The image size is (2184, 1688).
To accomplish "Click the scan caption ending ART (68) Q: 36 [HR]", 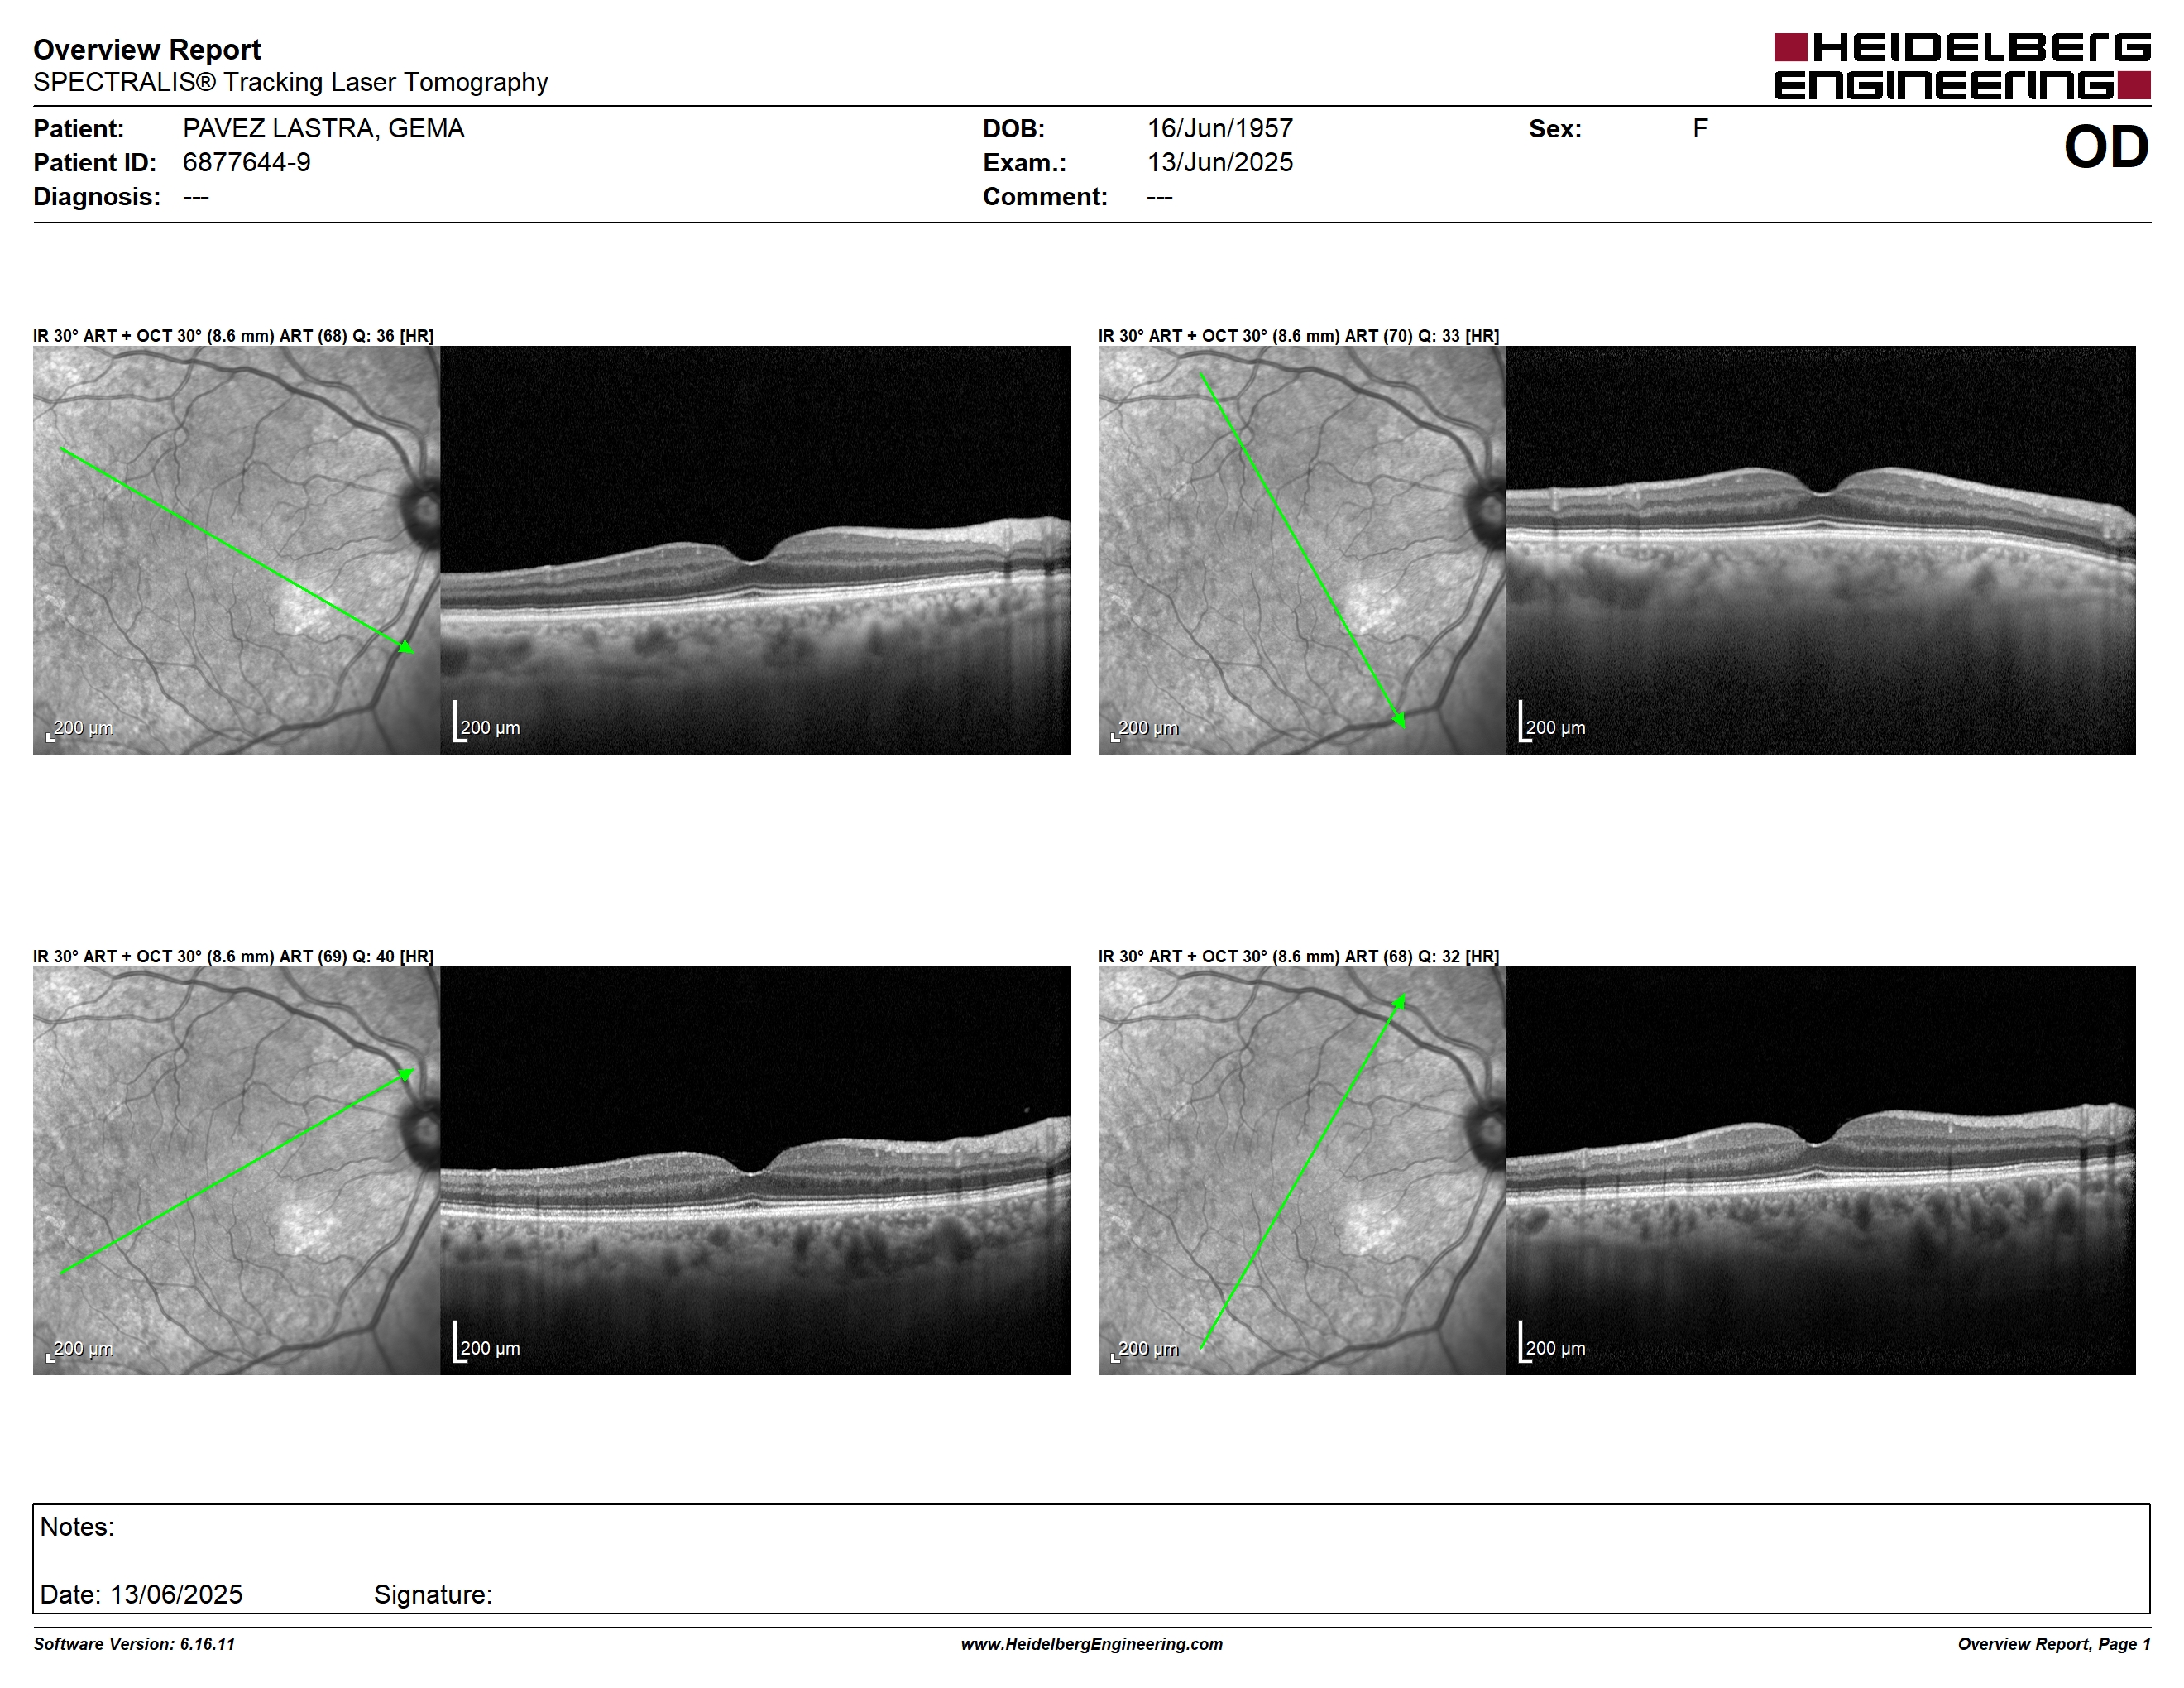I will coord(233,336).
